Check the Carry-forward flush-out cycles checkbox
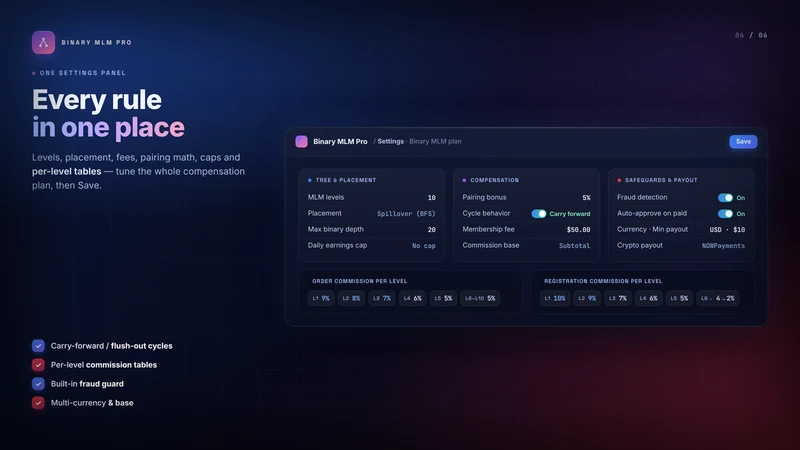Screen dimensions: 800x450 [38, 346]
